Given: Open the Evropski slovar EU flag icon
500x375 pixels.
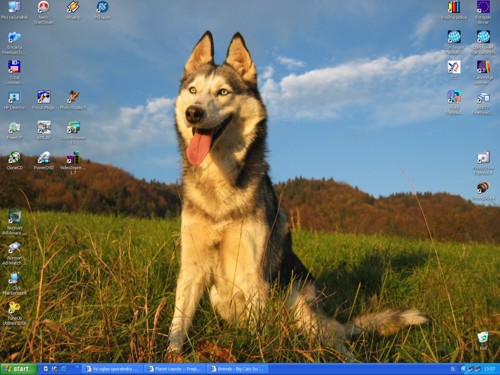Looking at the screenshot, I should (x=483, y=7).
